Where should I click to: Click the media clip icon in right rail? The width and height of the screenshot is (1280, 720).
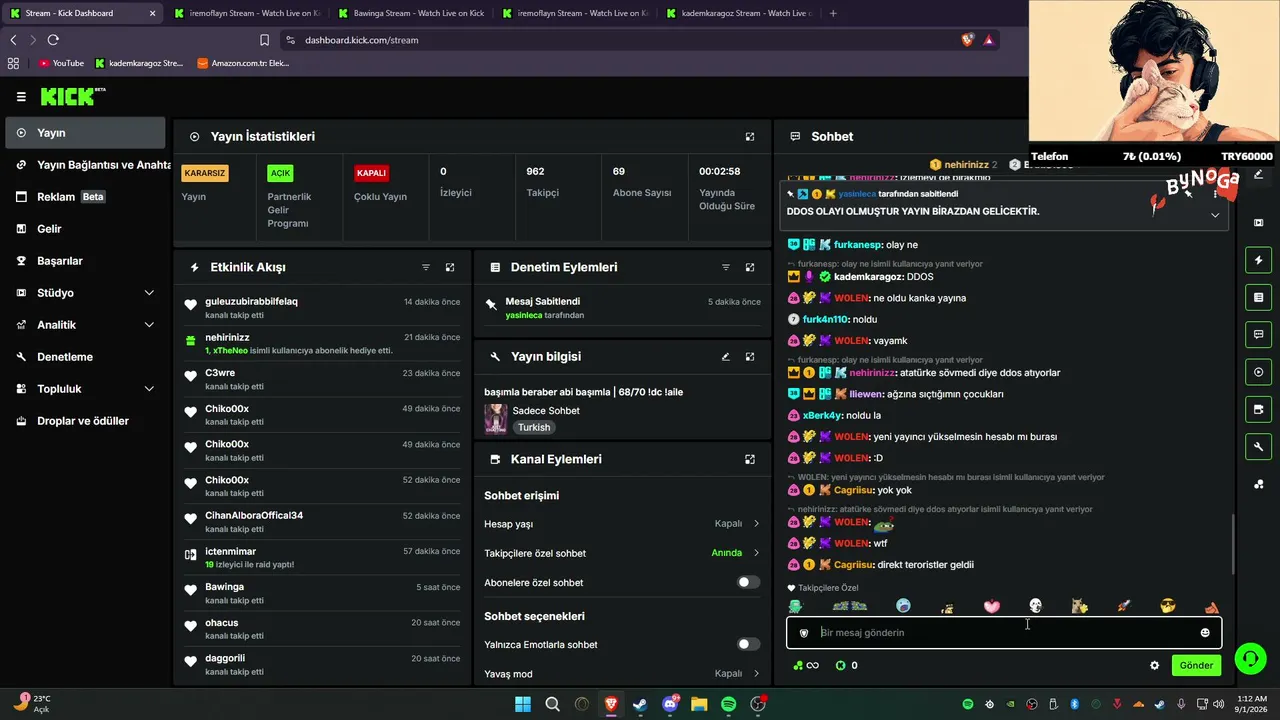[1258, 222]
